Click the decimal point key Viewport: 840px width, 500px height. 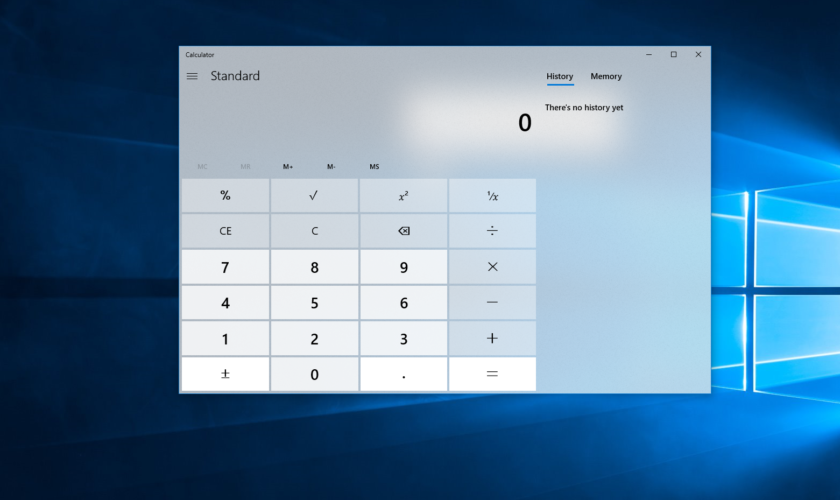403,374
